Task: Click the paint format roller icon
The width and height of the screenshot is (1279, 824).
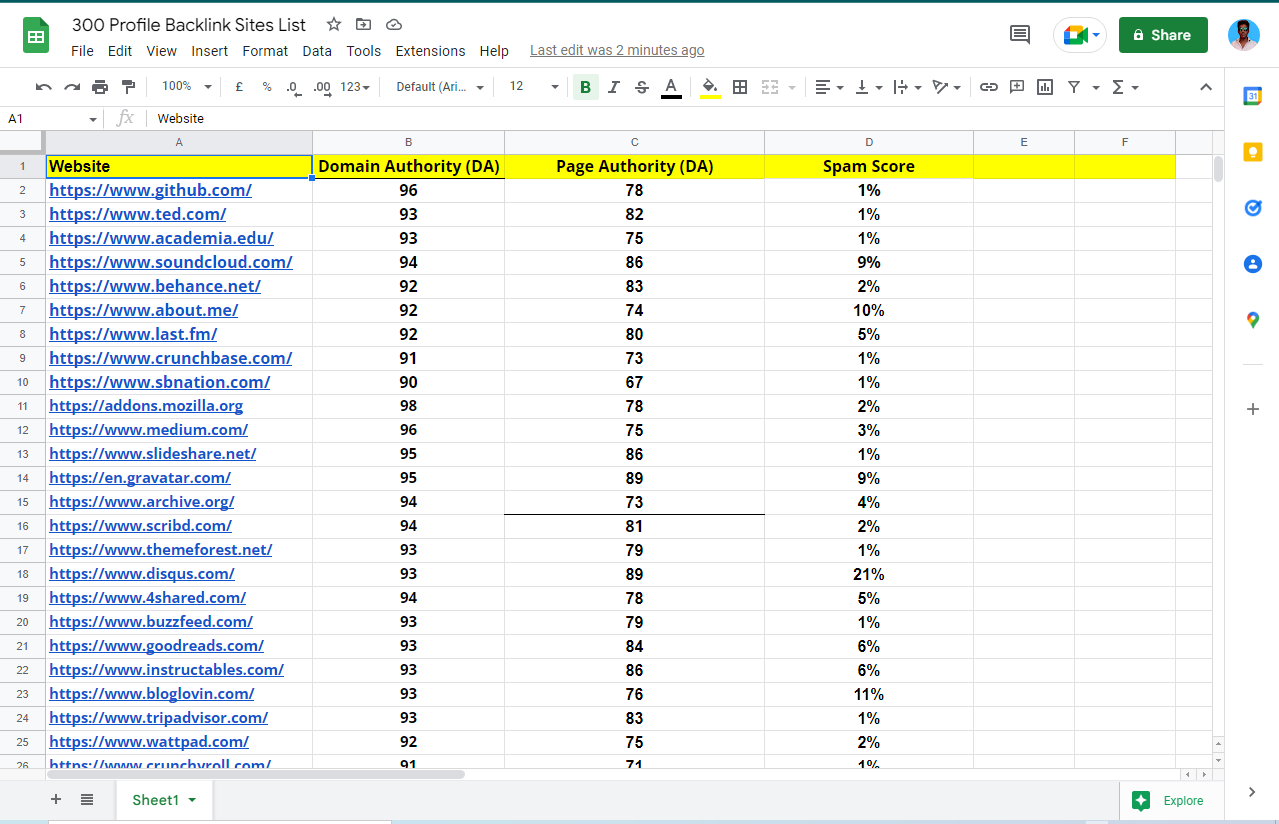Action: (x=128, y=87)
